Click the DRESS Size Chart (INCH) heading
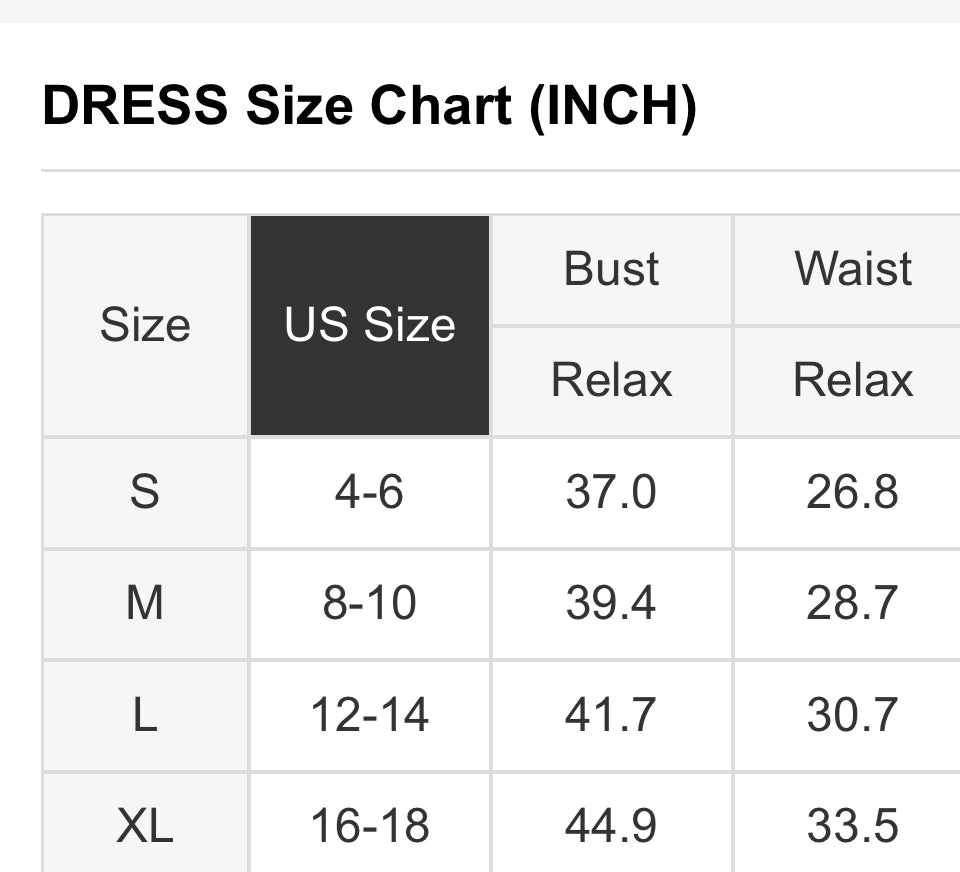The image size is (960, 872). 370,107
